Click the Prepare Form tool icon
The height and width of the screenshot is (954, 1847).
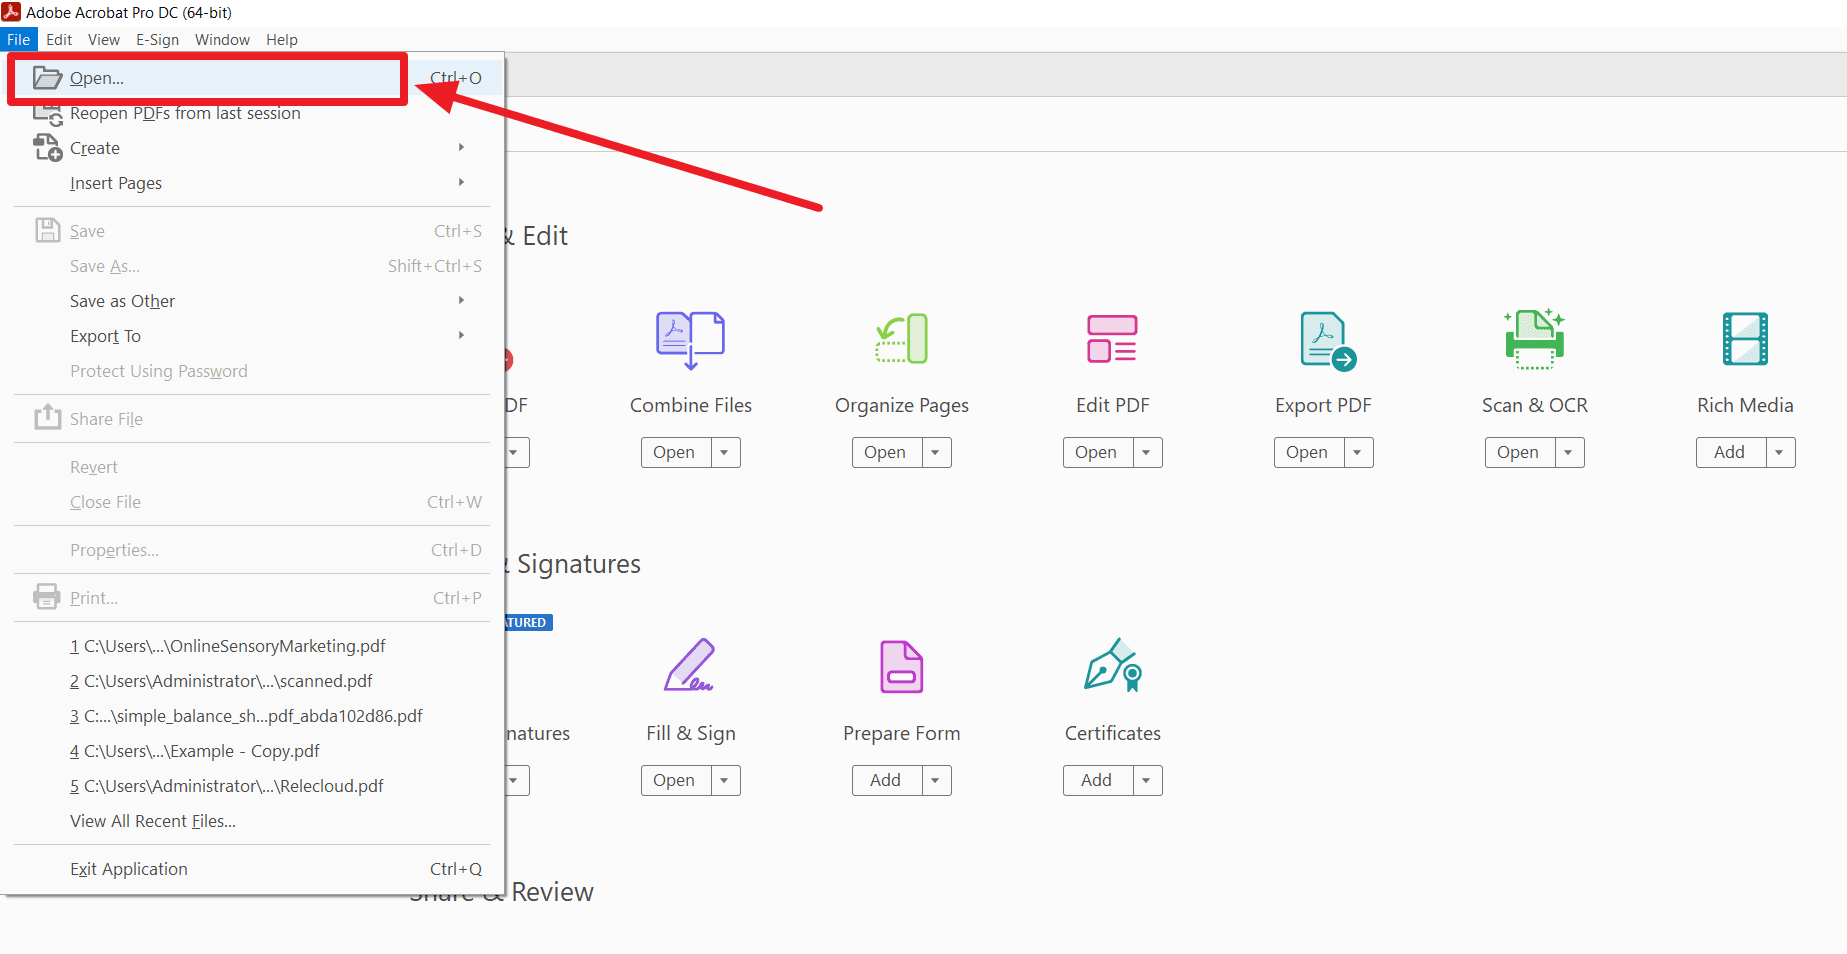click(x=901, y=667)
